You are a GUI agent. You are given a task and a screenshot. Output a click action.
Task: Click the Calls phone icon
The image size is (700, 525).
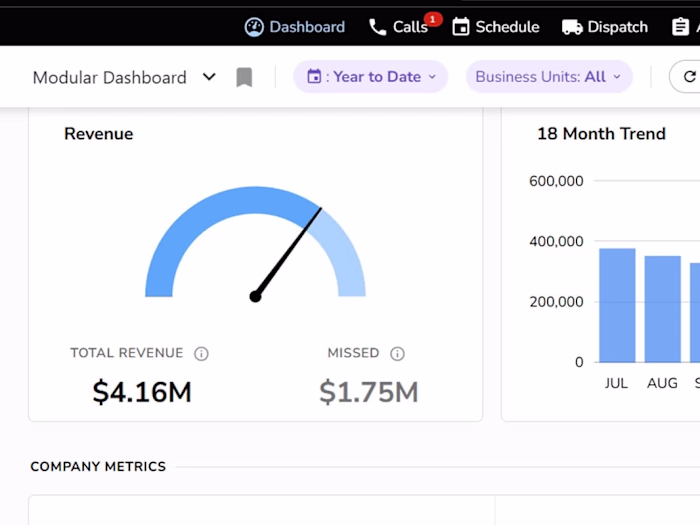coord(377,27)
